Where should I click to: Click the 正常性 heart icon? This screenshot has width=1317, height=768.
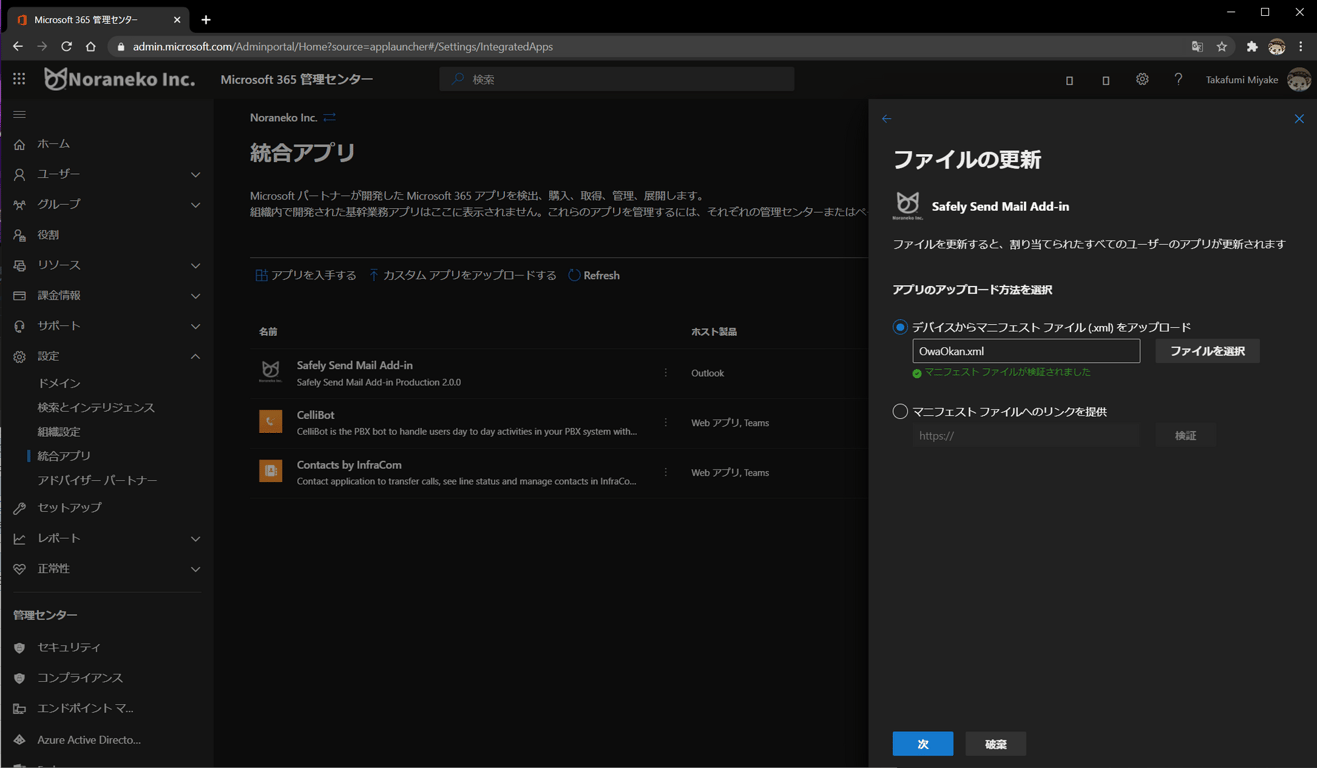tap(19, 569)
